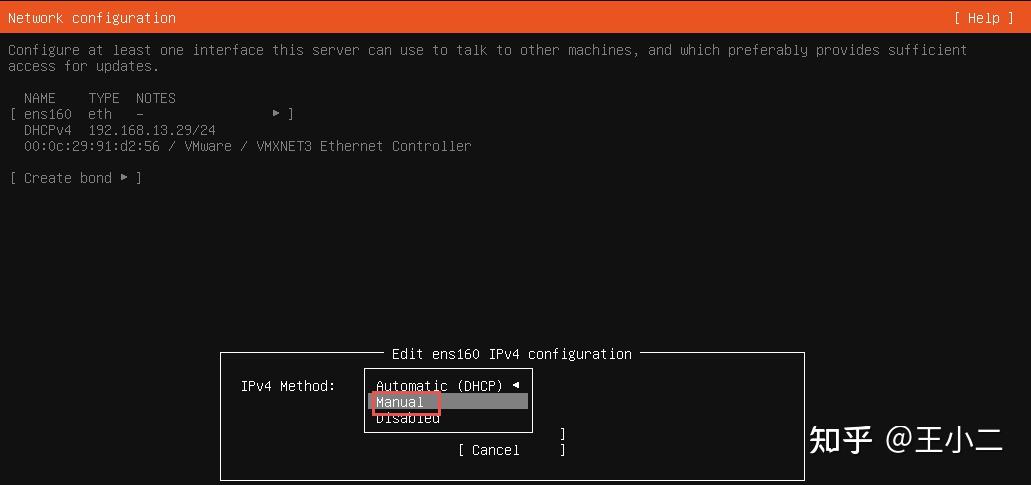Click the NAME column header
The height and width of the screenshot is (485, 1031).
point(39,99)
